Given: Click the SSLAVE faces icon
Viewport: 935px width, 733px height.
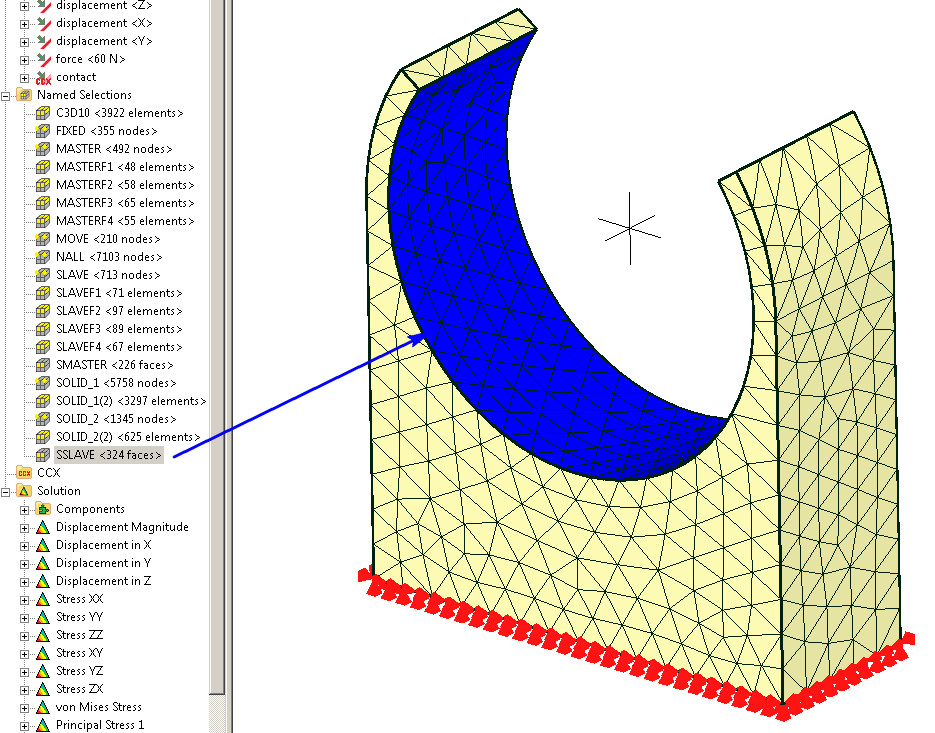Looking at the screenshot, I should pyautogui.click(x=43, y=455).
